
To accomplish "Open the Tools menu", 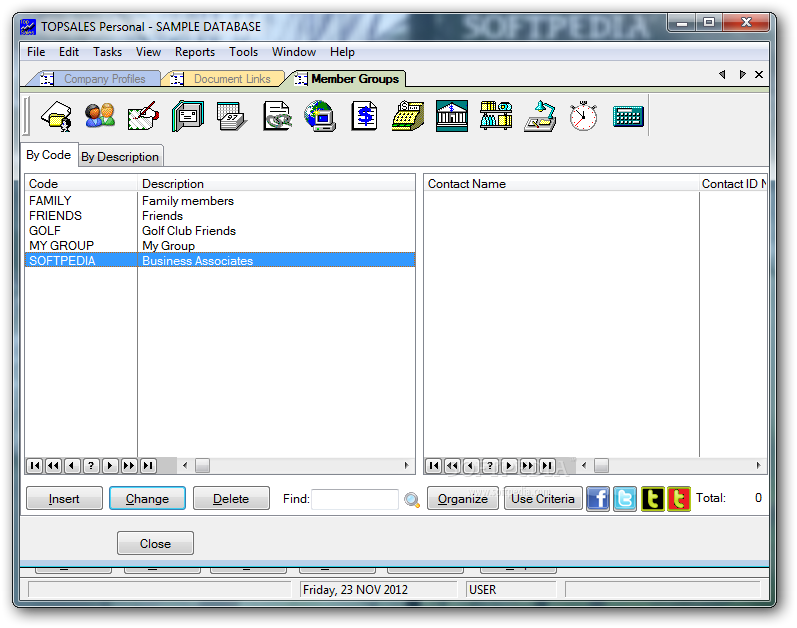I will 243,52.
